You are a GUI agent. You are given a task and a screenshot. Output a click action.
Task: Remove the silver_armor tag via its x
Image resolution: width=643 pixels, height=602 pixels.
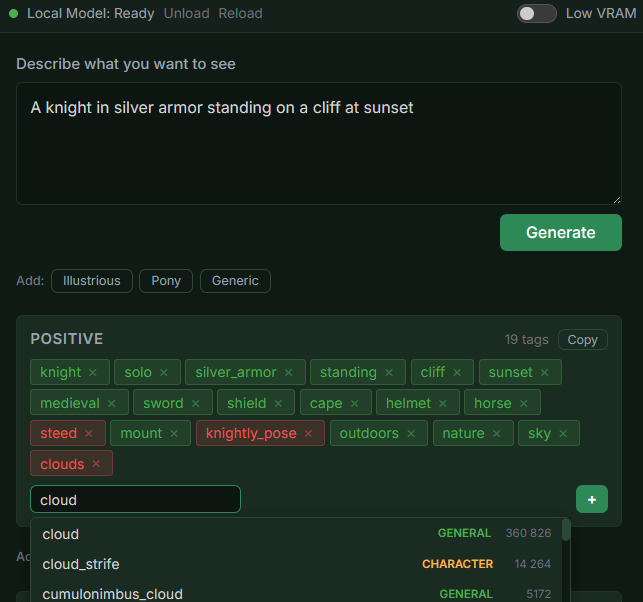[289, 373]
